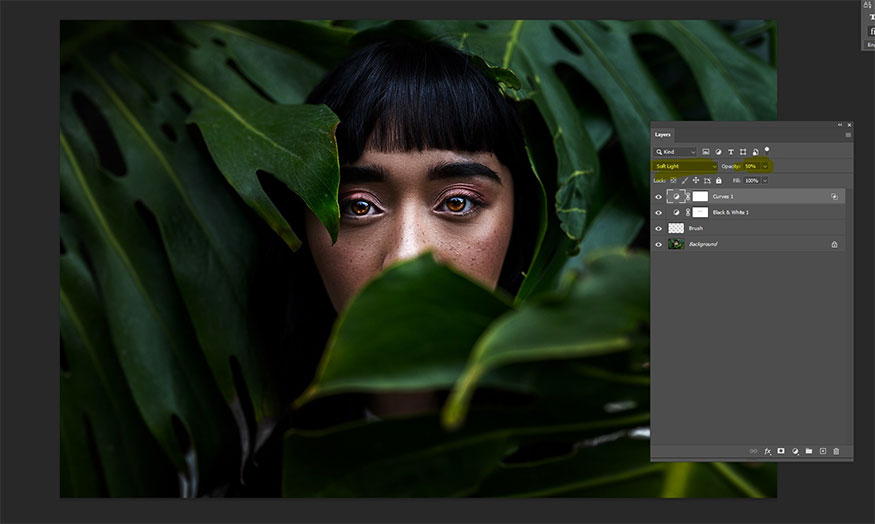This screenshot has height=524, width=875.
Task: Click the Opacity 50% value field
Action: (x=751, y=166)
